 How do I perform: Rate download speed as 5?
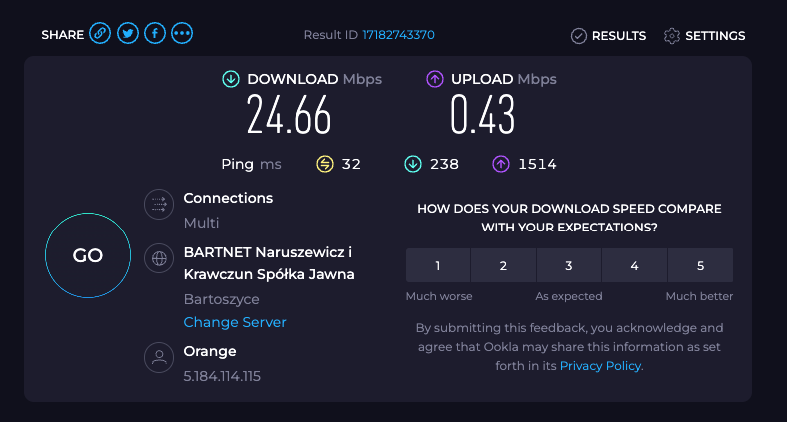click(x=700, y=265)
